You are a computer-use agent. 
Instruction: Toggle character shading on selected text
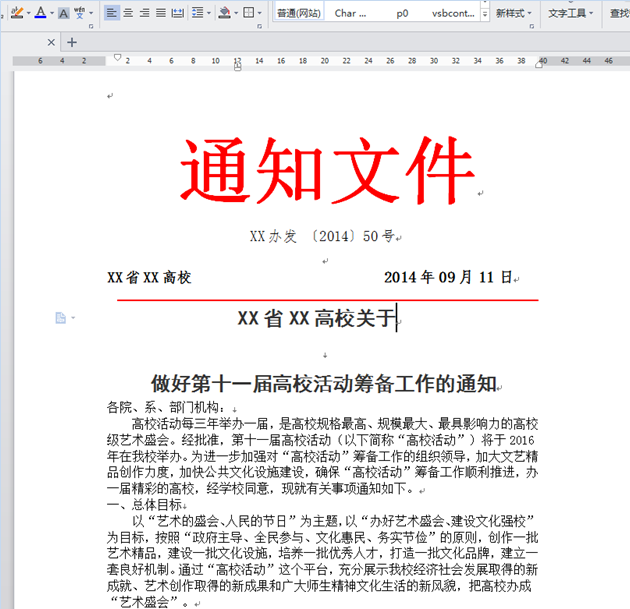point(64,13)
